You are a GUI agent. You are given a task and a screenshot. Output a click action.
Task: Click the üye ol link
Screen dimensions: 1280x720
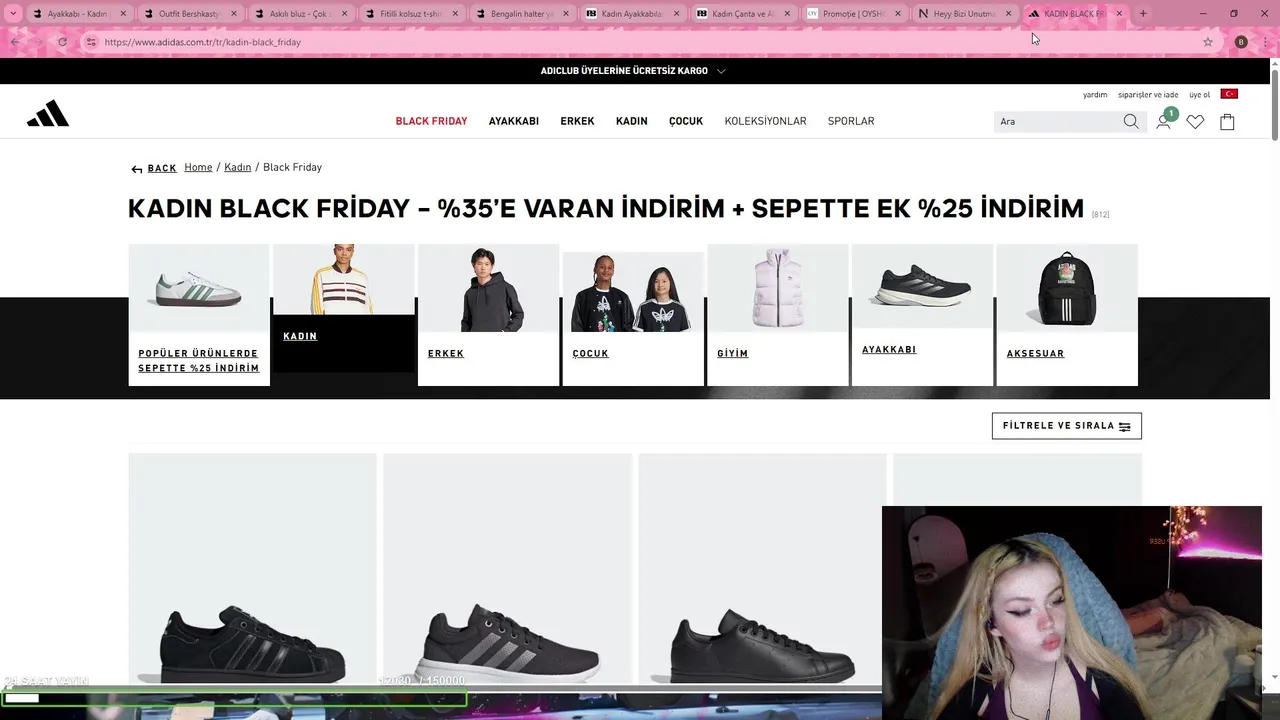(1199, 95)
